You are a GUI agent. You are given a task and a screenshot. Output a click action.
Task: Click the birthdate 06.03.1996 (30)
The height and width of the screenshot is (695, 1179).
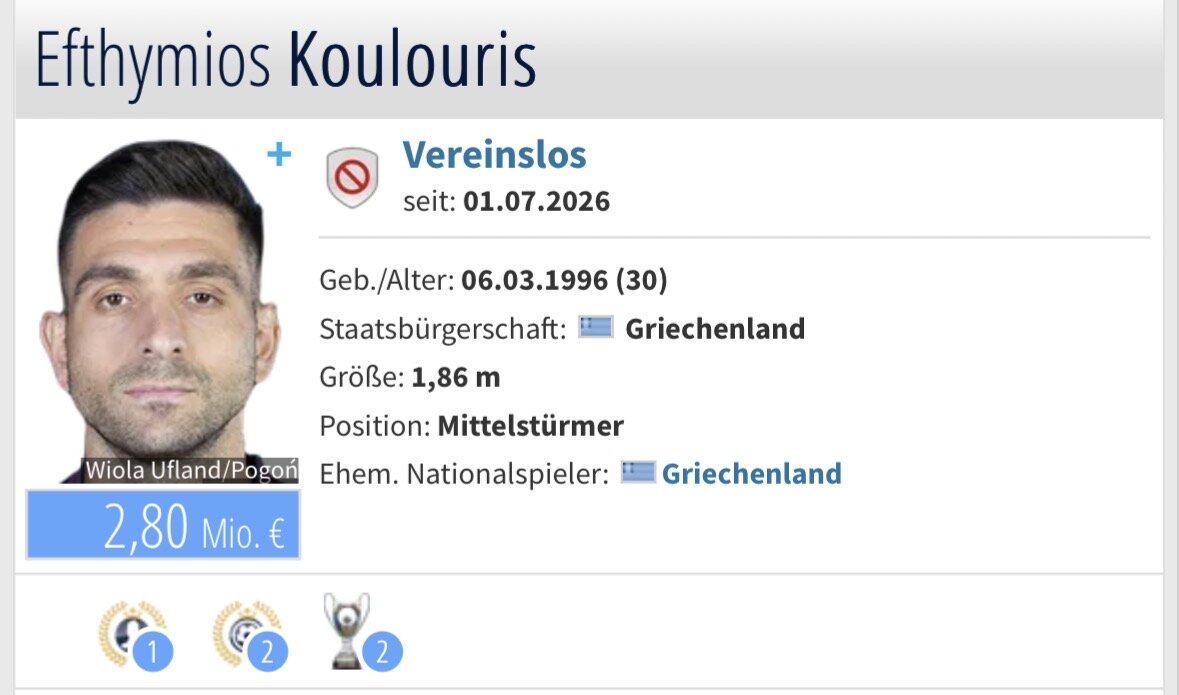(x=564, y=280)
